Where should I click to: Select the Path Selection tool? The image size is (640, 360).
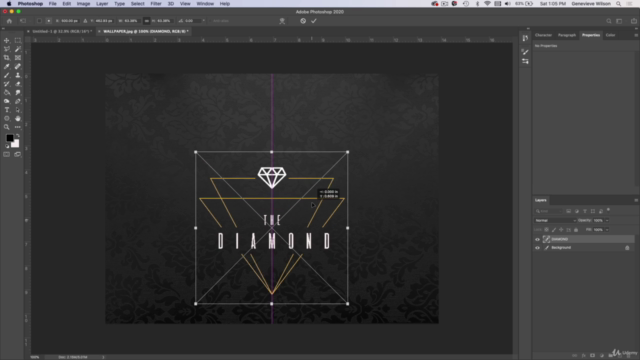[18, 110]
